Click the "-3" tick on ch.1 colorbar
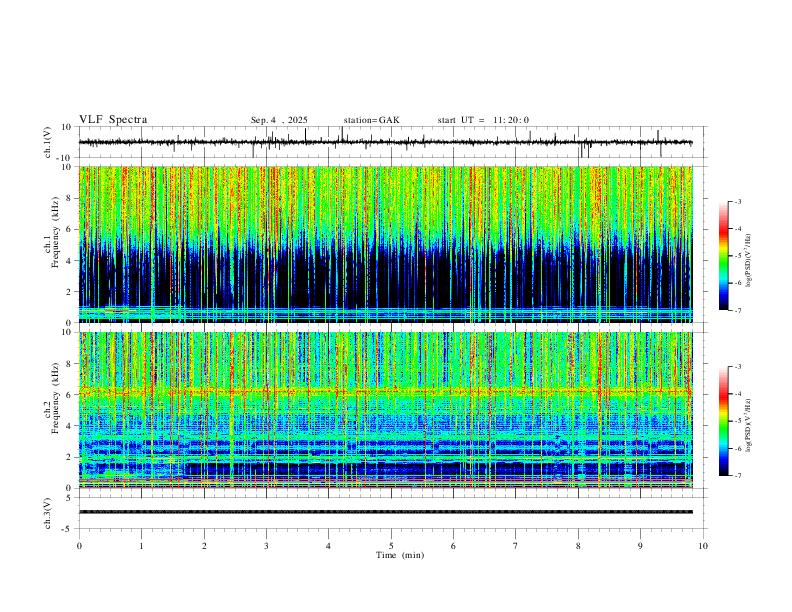Image resolution: width=792 pixels, height=612 pixels. (737, 201)
